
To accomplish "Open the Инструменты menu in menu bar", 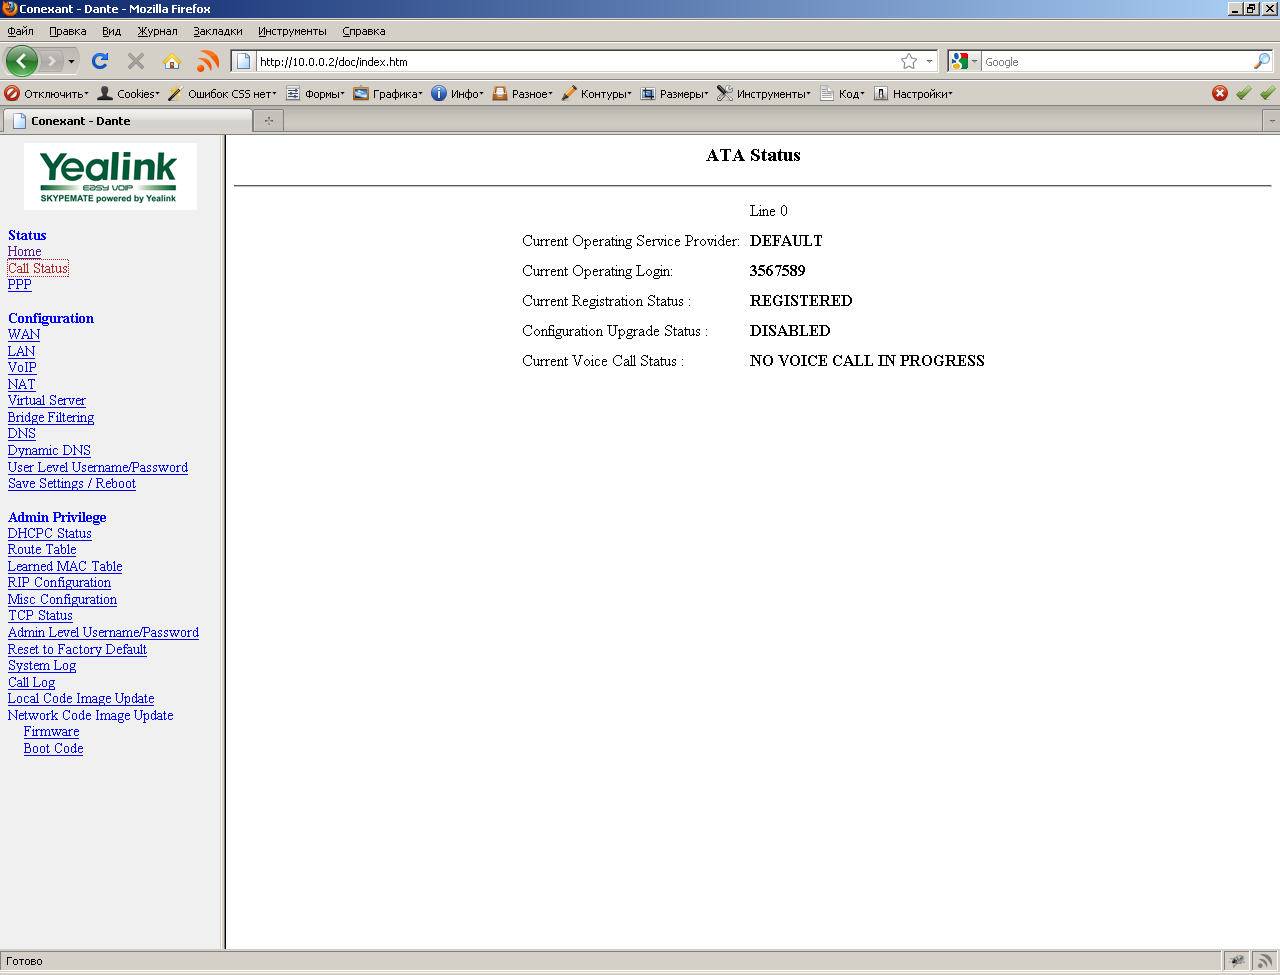I will [292, 31].
